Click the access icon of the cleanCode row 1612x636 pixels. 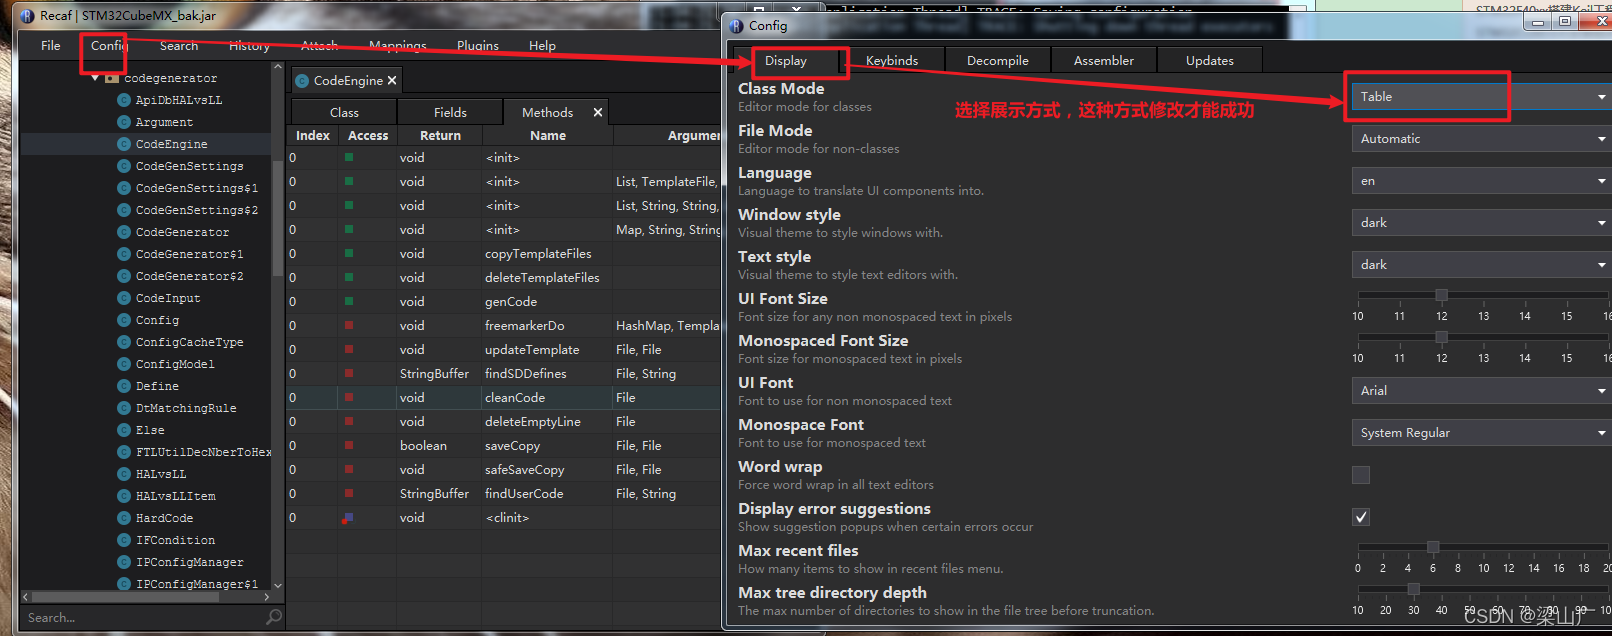click(x=349, y=398)
